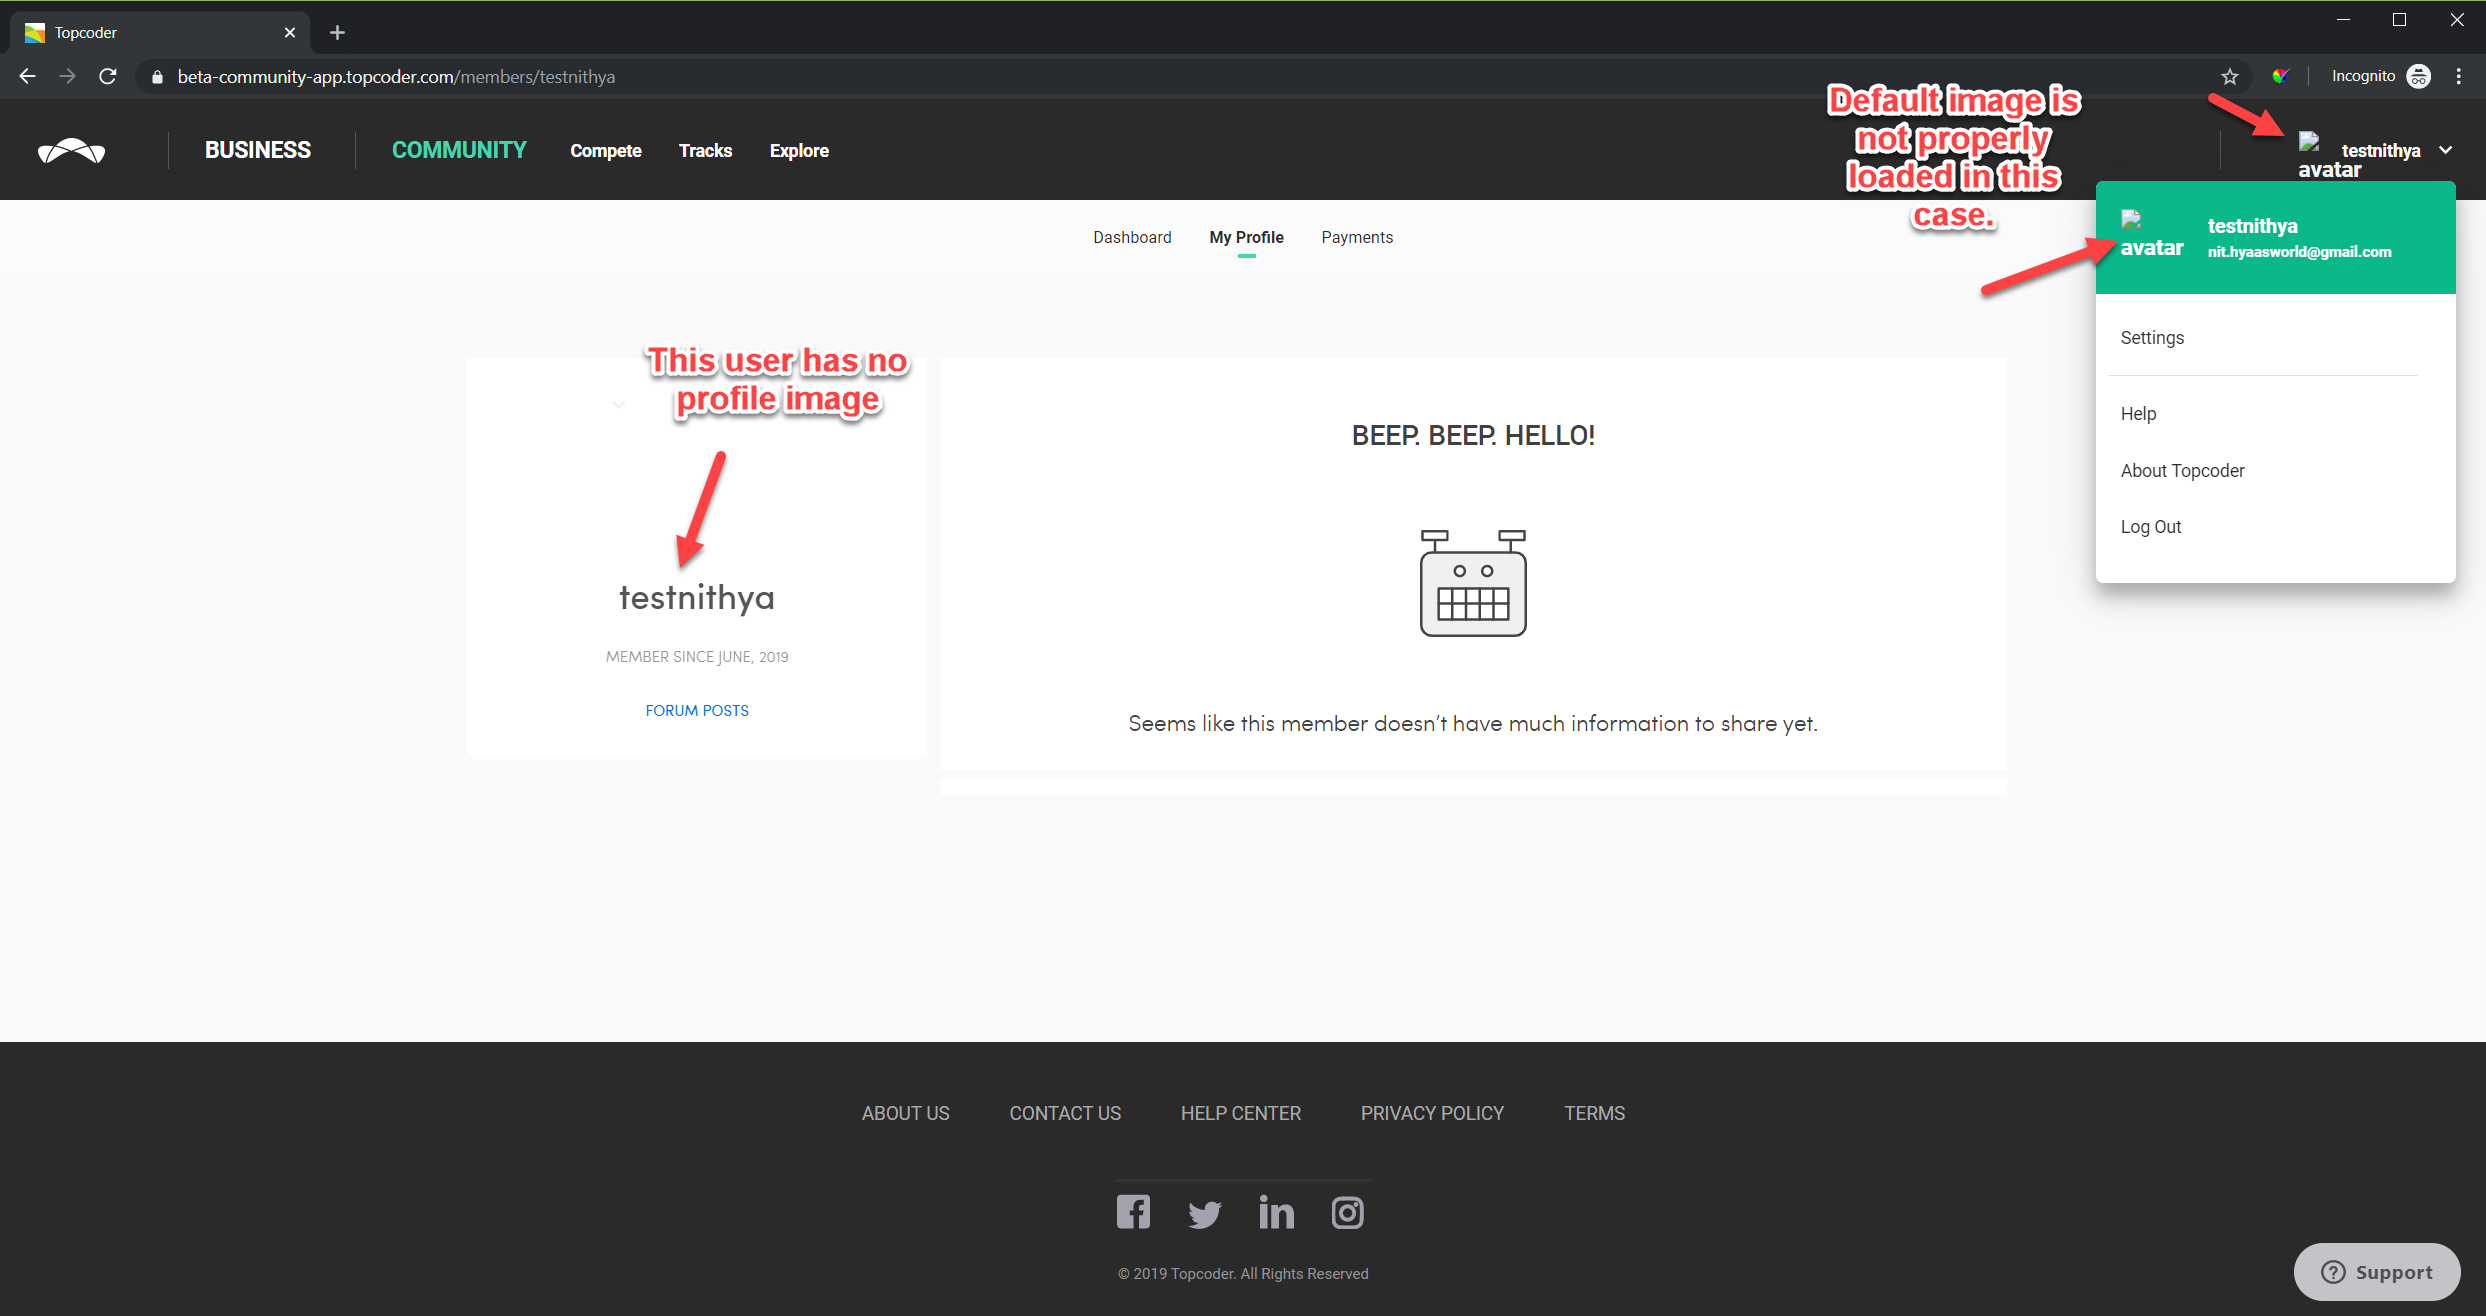Open the Tracks menu
Screen dimensions: 2486x1316
pos(705,151)
